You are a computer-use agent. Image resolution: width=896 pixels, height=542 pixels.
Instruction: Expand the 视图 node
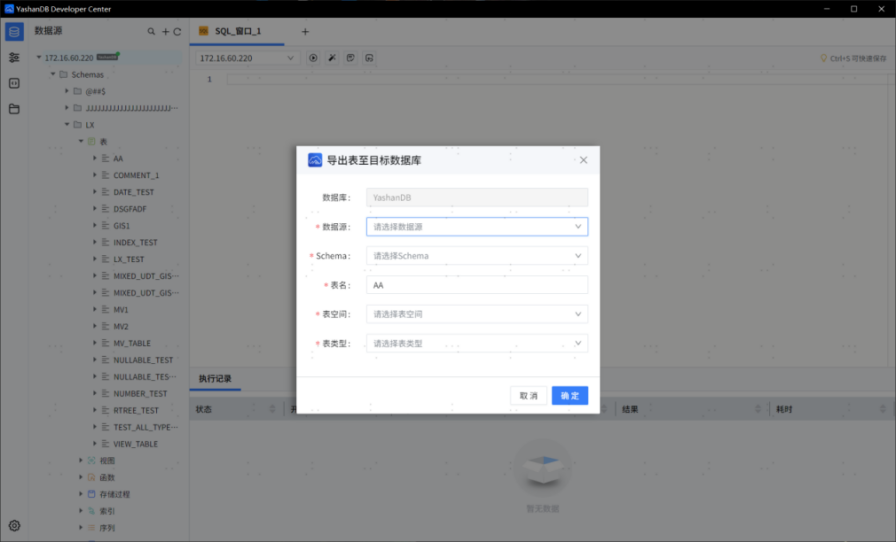coord(81,460)
